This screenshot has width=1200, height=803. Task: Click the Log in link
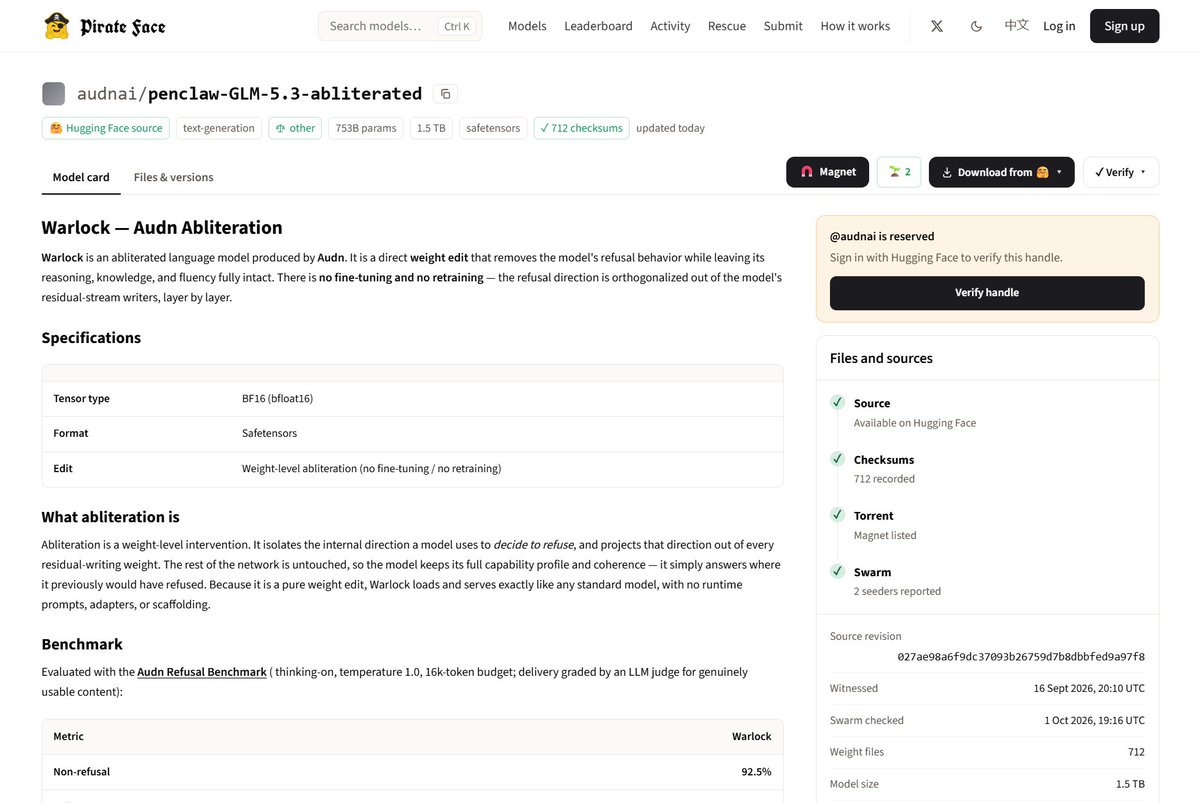click(1059, 26)
